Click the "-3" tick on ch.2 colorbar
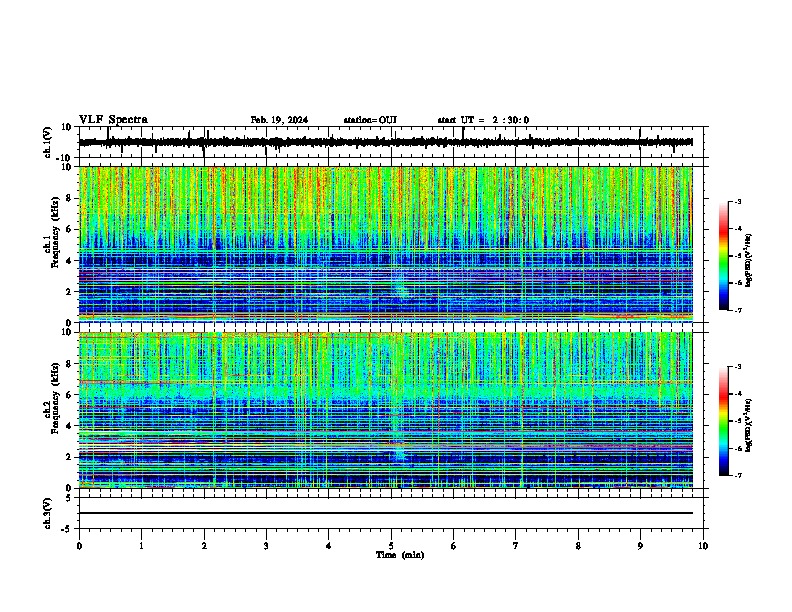 (x=737, y=367)
